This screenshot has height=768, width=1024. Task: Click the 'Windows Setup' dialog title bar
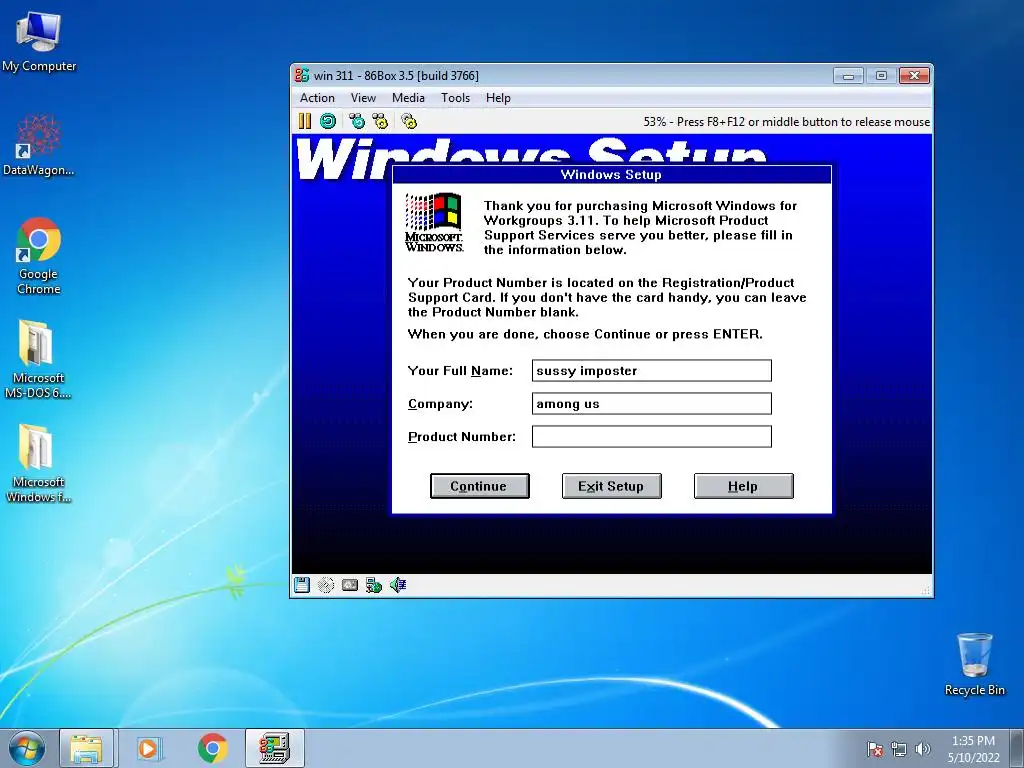(x=611, y=174)
